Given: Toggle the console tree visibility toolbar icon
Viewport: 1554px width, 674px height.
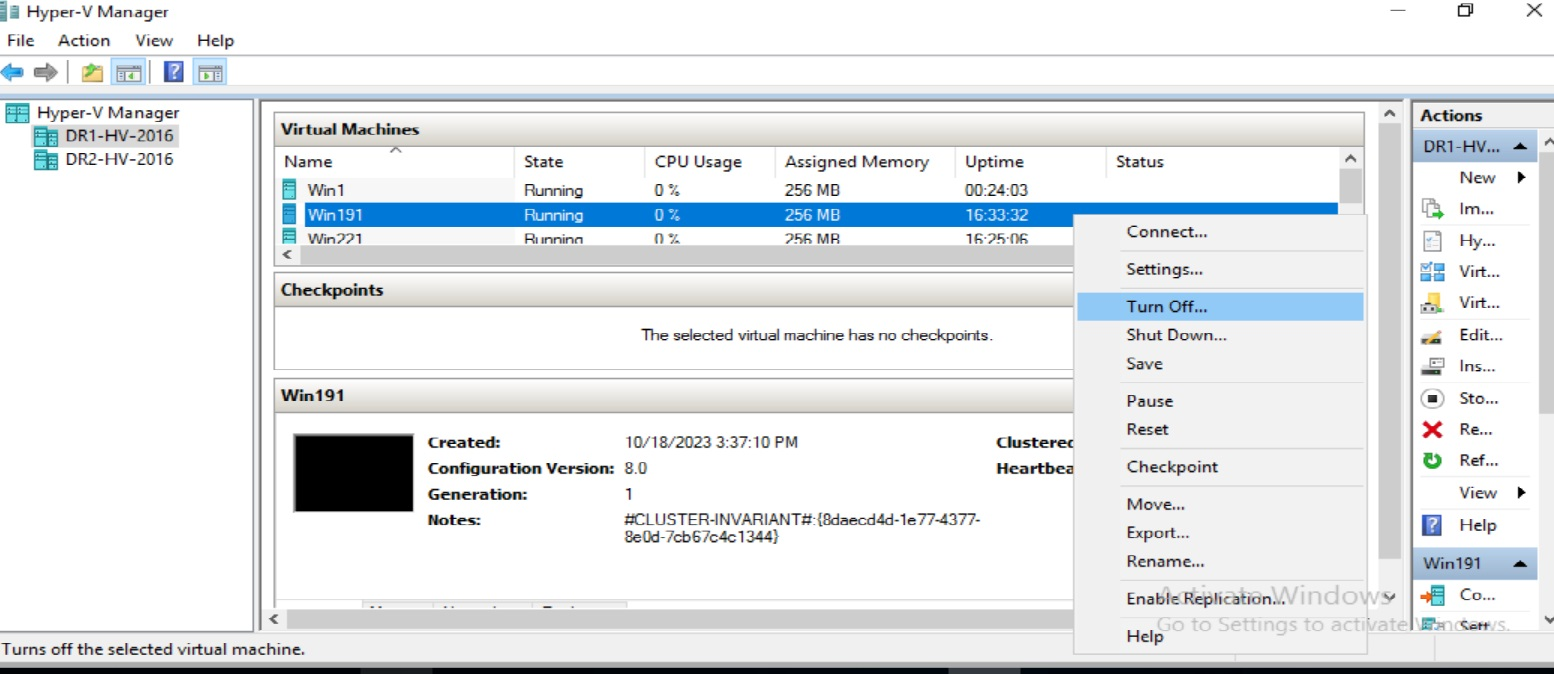Looking at the screenshot, I should point(130,71).
